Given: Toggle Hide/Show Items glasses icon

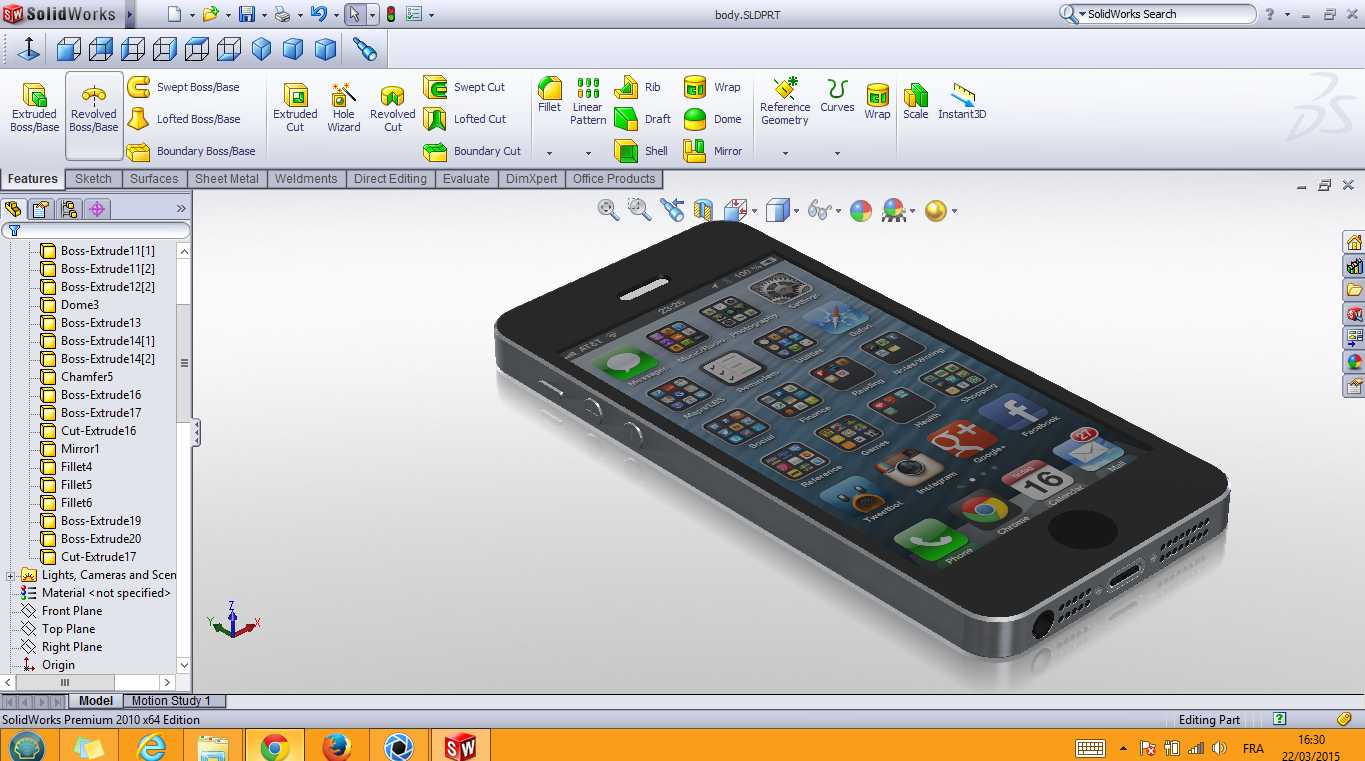Looking at the screenshot, I should (819, 210).
